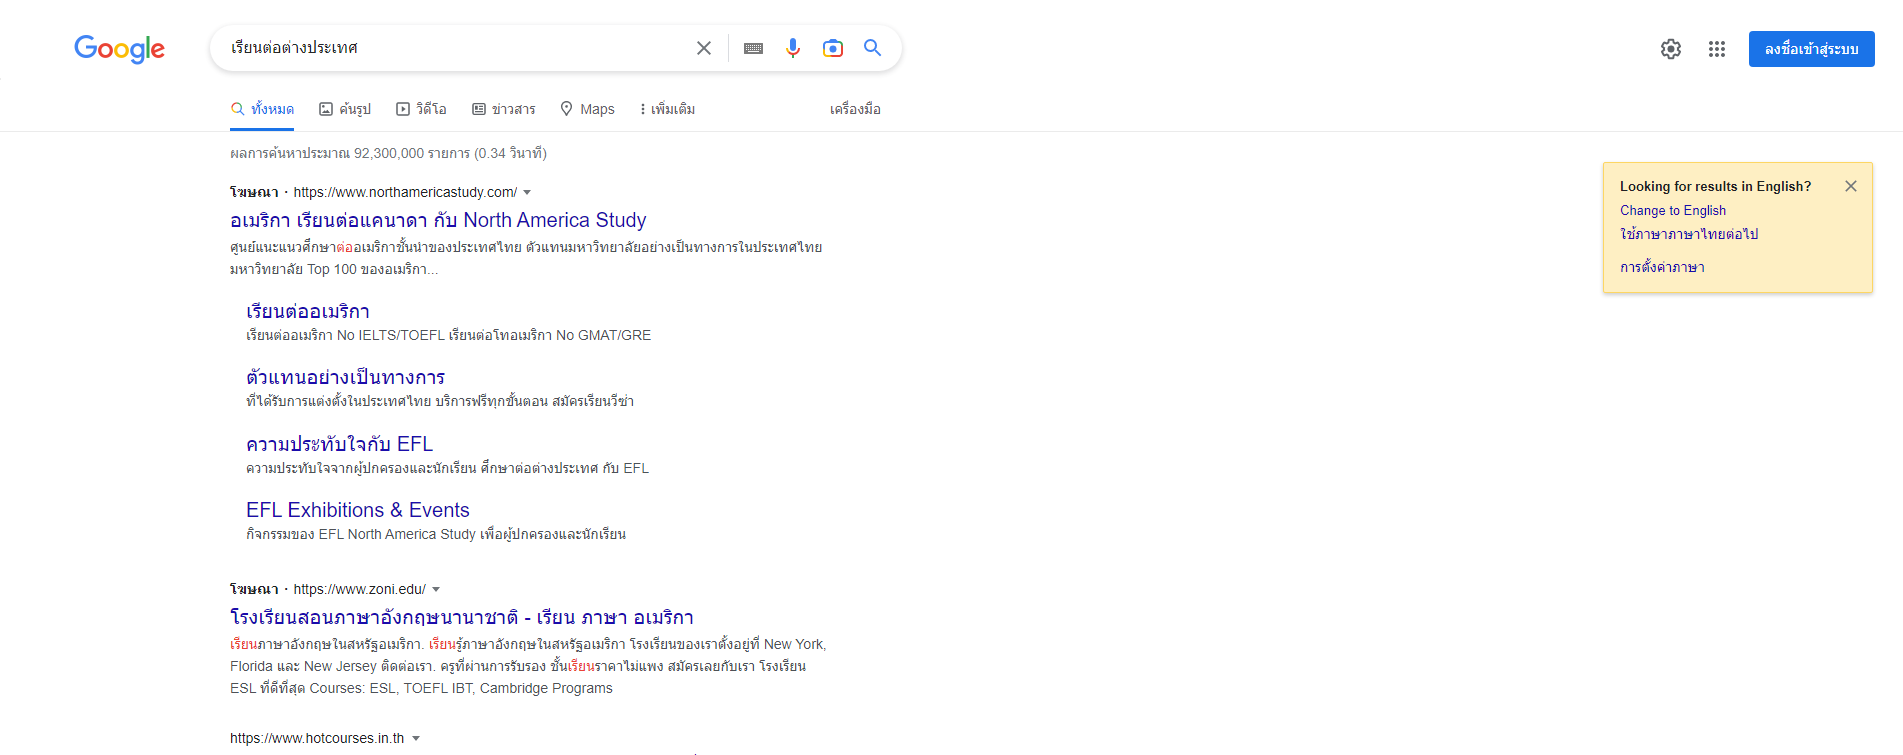Expand the เพิ่มเติม more menu

(667, 109)
